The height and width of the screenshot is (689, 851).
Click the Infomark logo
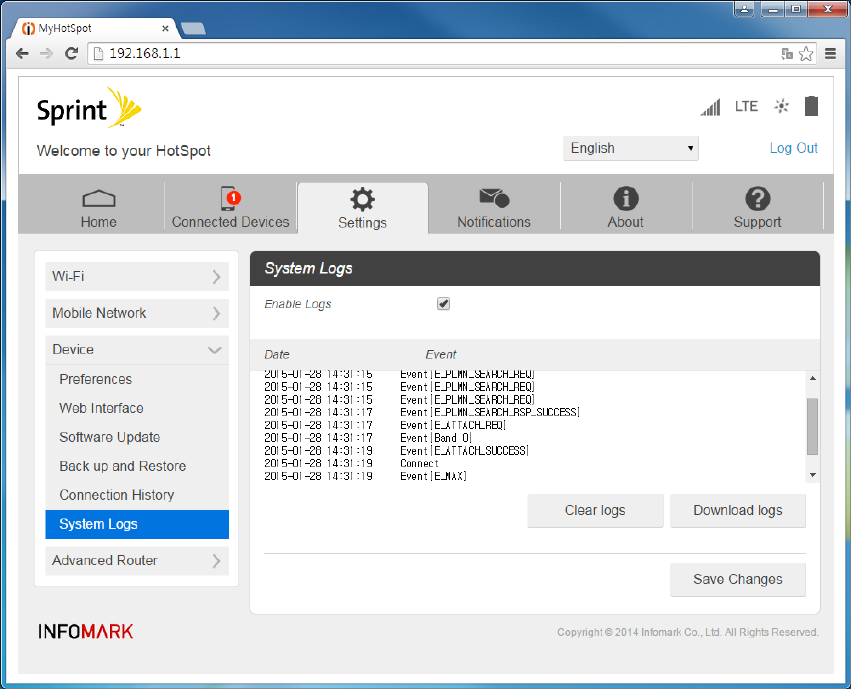(86, 631)
